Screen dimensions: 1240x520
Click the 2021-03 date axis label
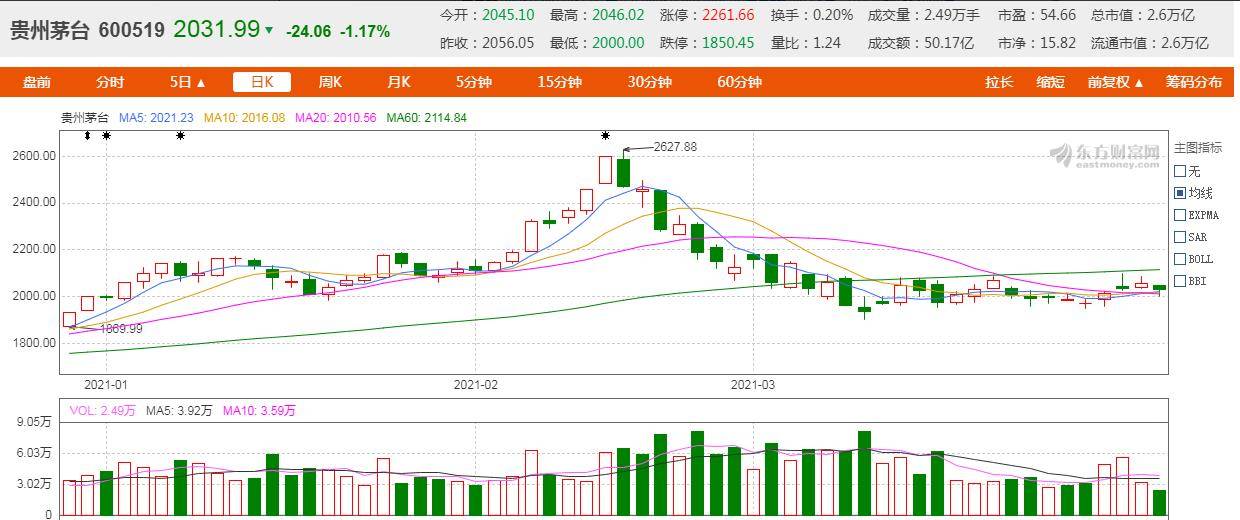(753, 384)
